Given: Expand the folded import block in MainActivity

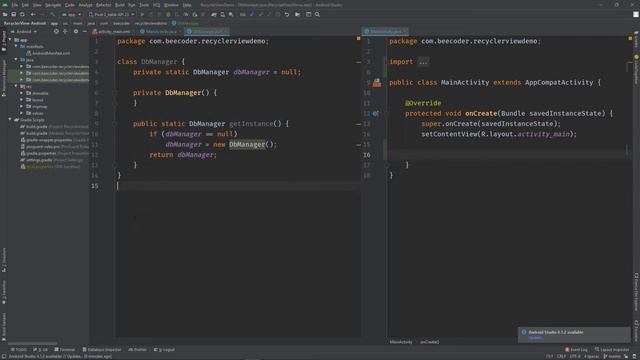Looking at the screenshot, I should pos(423,62).
